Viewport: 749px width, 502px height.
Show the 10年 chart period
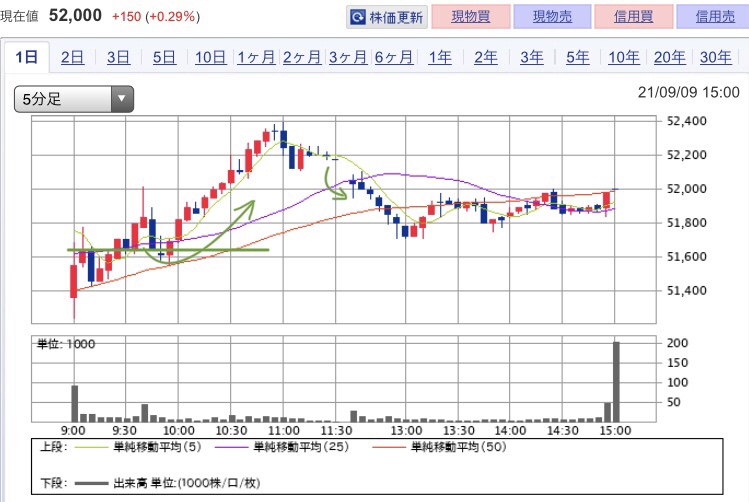click(623, 57)
